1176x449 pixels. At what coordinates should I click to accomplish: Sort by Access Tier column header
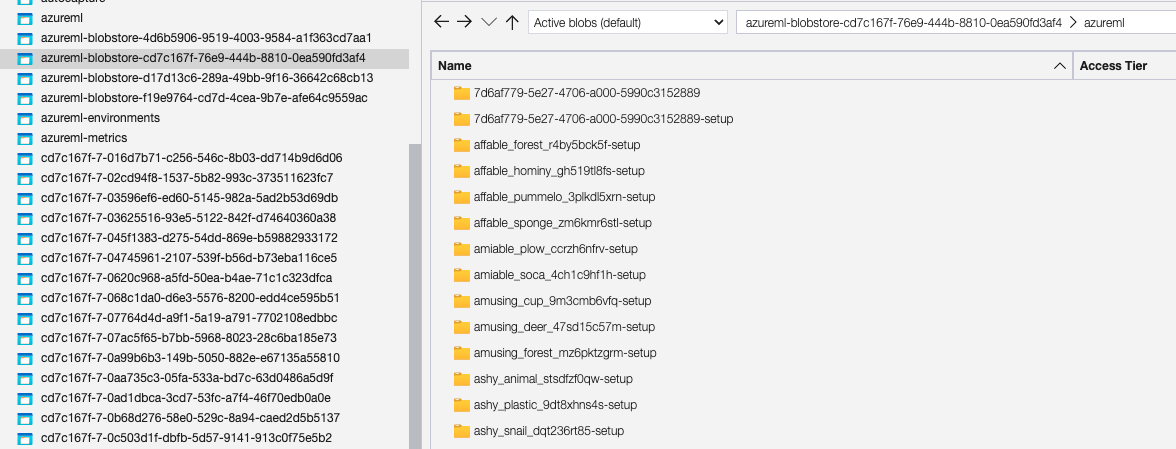coord(1124,66)
